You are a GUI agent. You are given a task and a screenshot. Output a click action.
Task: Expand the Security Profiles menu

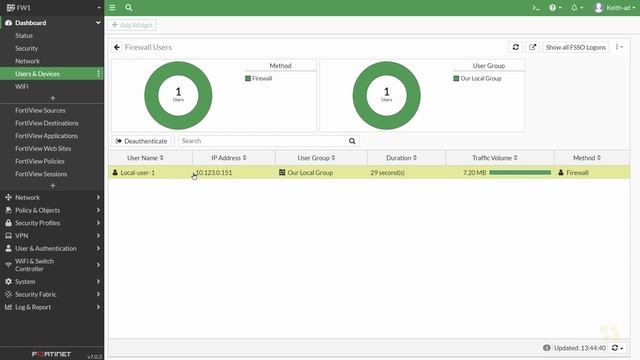tap(52, 223)
